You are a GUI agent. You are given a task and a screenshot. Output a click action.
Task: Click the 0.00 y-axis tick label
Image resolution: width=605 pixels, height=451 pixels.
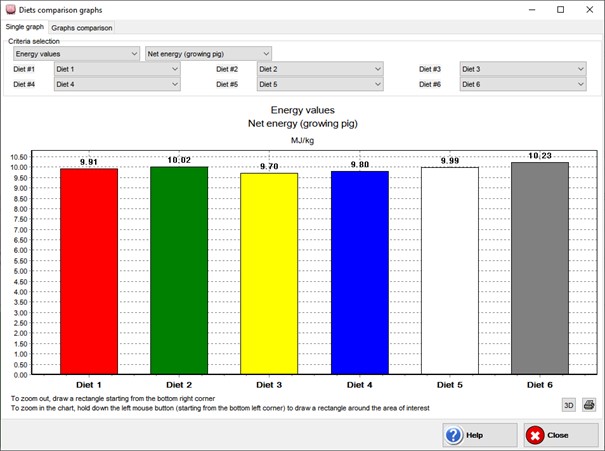pyautogui.click(x=20, y=375)
